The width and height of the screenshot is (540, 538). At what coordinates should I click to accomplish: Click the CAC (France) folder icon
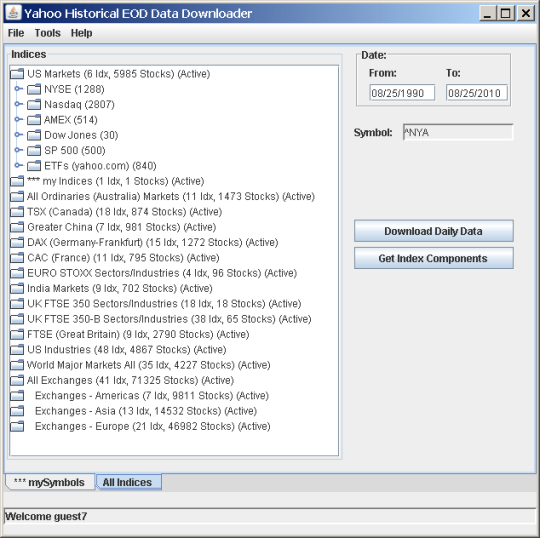(17, 258)
